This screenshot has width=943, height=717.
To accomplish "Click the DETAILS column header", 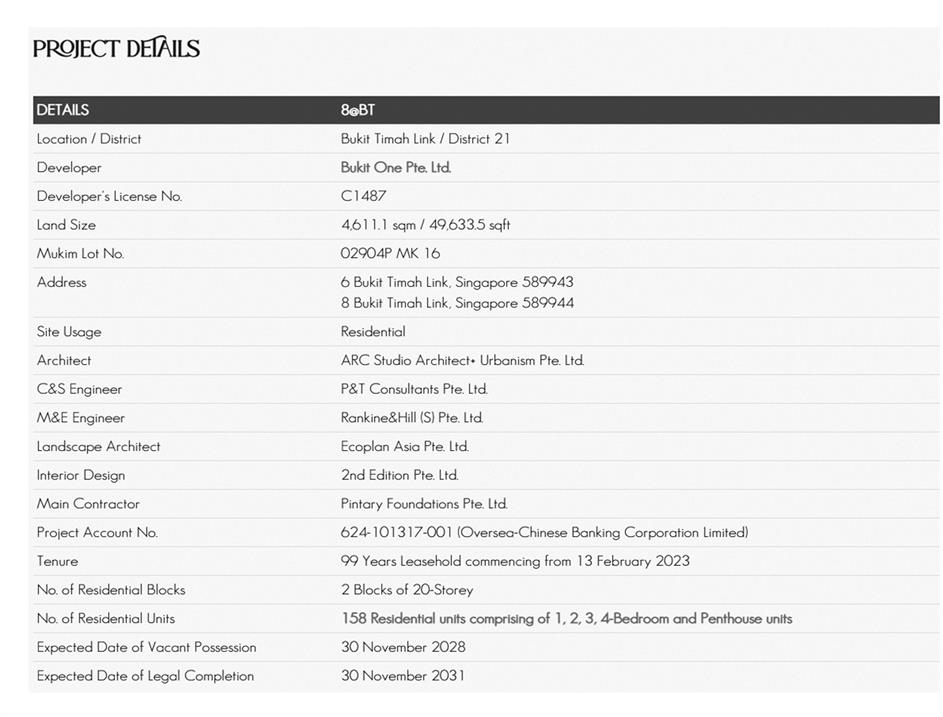I will pos(63,110).
